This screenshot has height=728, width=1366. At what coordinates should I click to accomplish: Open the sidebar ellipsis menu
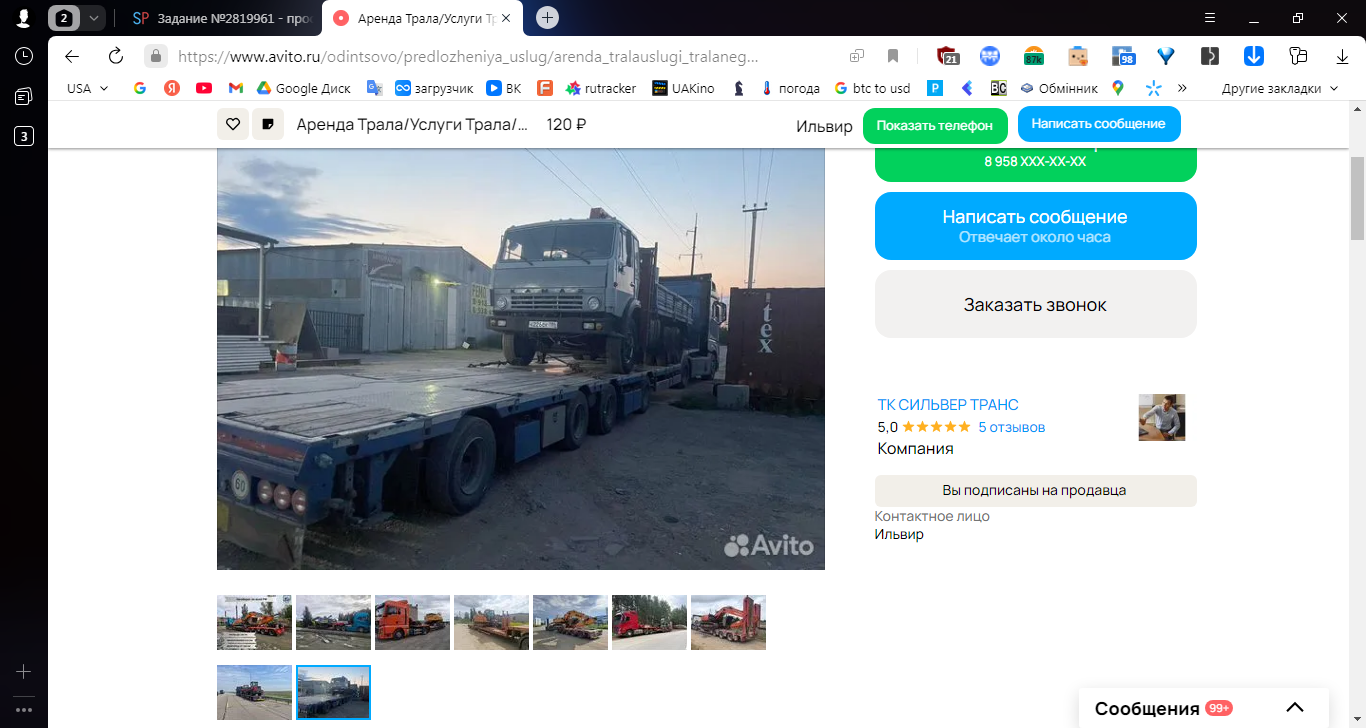[x=24, y=710]
